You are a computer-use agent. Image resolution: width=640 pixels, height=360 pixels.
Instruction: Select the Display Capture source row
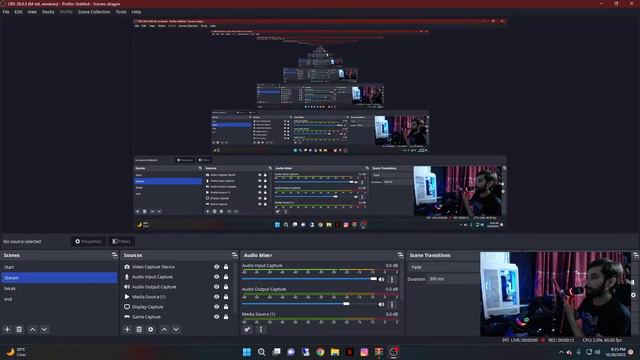178,307
